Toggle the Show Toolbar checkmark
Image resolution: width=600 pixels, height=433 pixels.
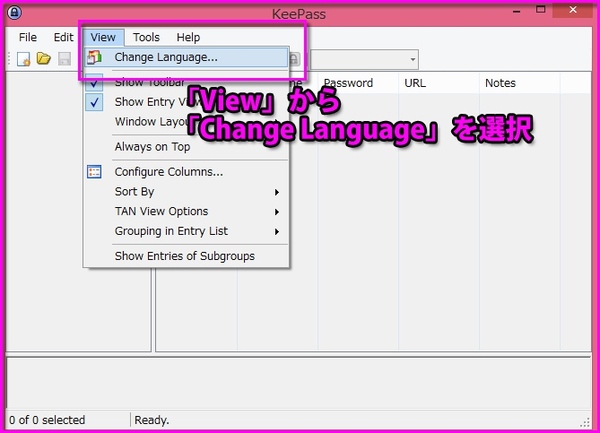(94, 82)
